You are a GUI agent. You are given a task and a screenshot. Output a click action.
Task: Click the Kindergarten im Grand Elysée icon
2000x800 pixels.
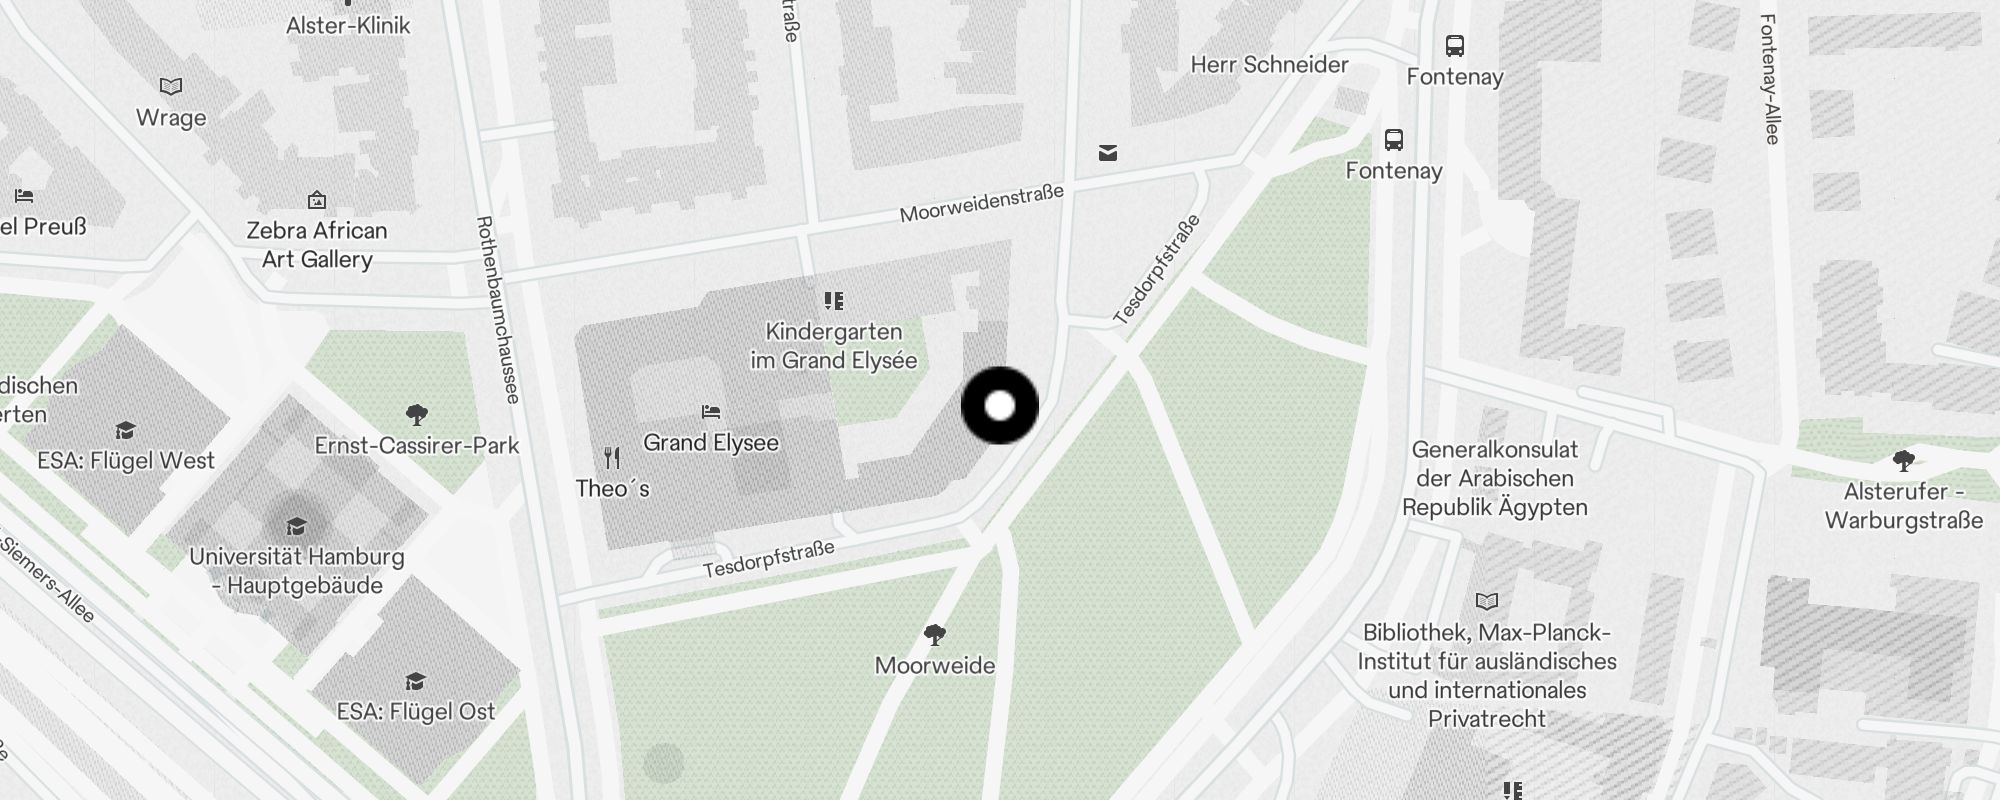(833, 300)
